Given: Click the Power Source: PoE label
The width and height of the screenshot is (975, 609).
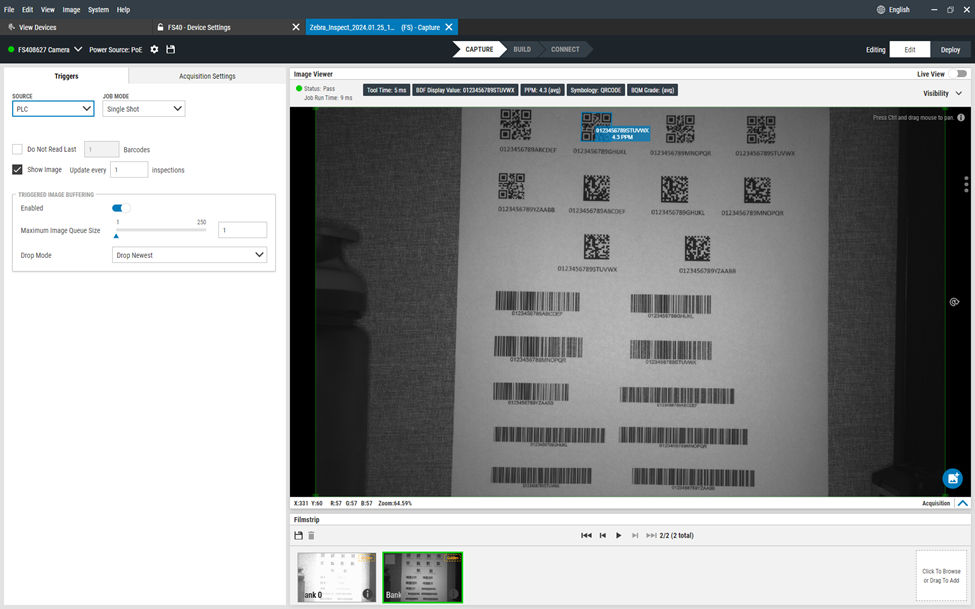Looking at the screenshot, I should 116,49.
